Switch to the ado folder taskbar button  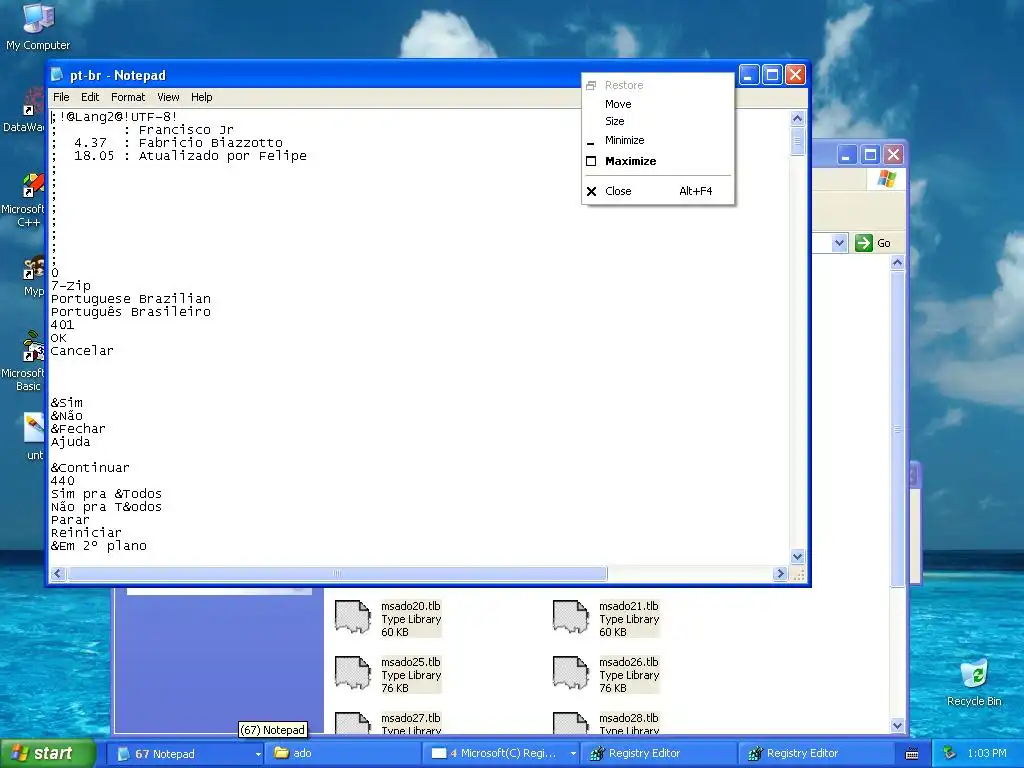point(344,754)
